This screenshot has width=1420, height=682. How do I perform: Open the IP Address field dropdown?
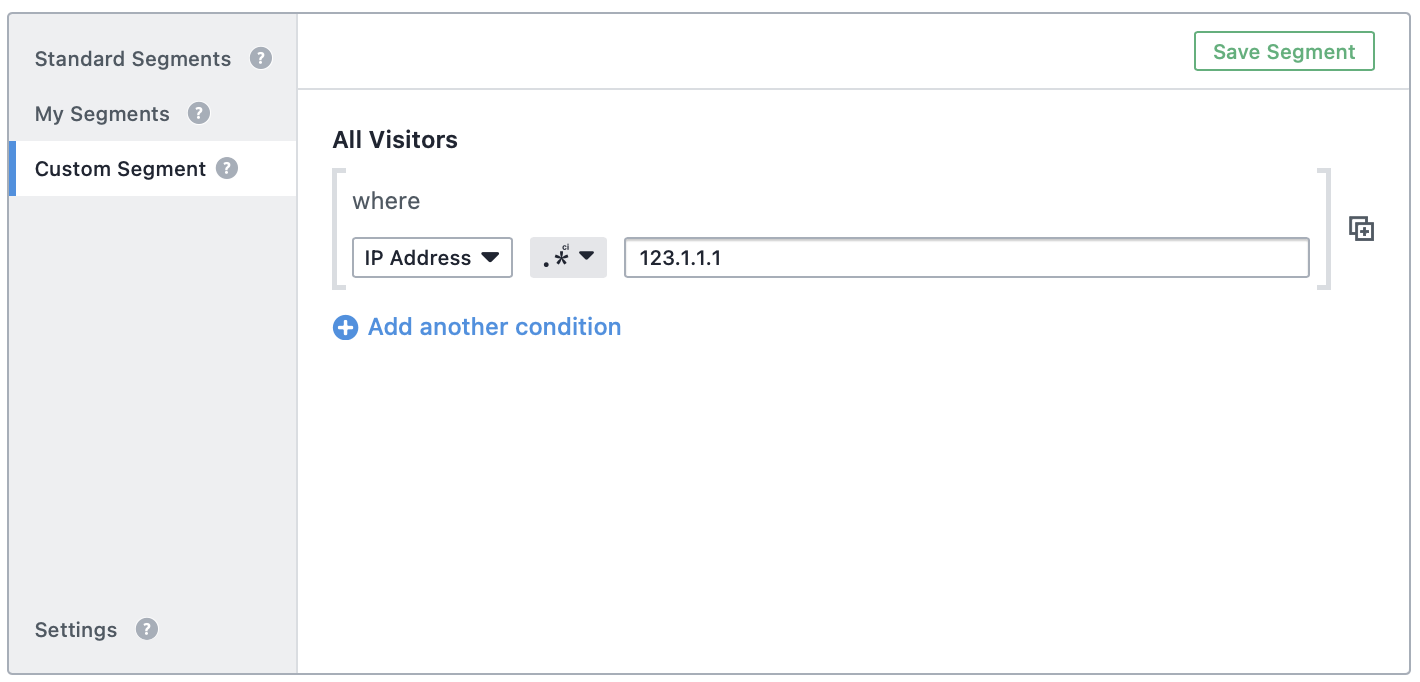[432, 257]
